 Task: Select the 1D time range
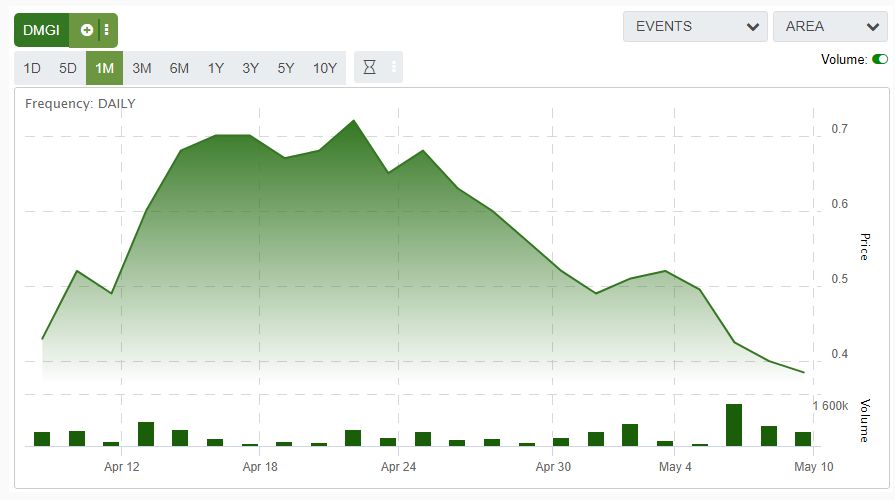32,68
